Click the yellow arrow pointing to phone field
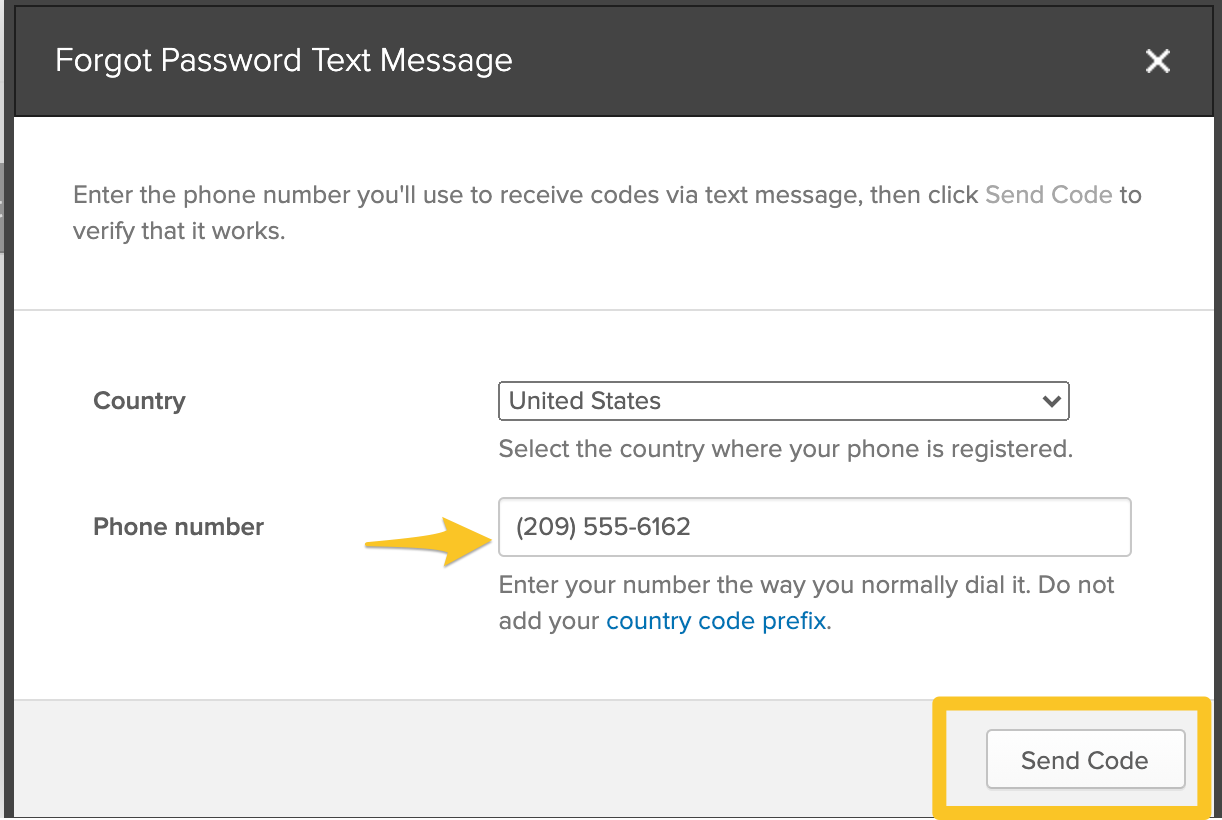 tap(420, 541)
